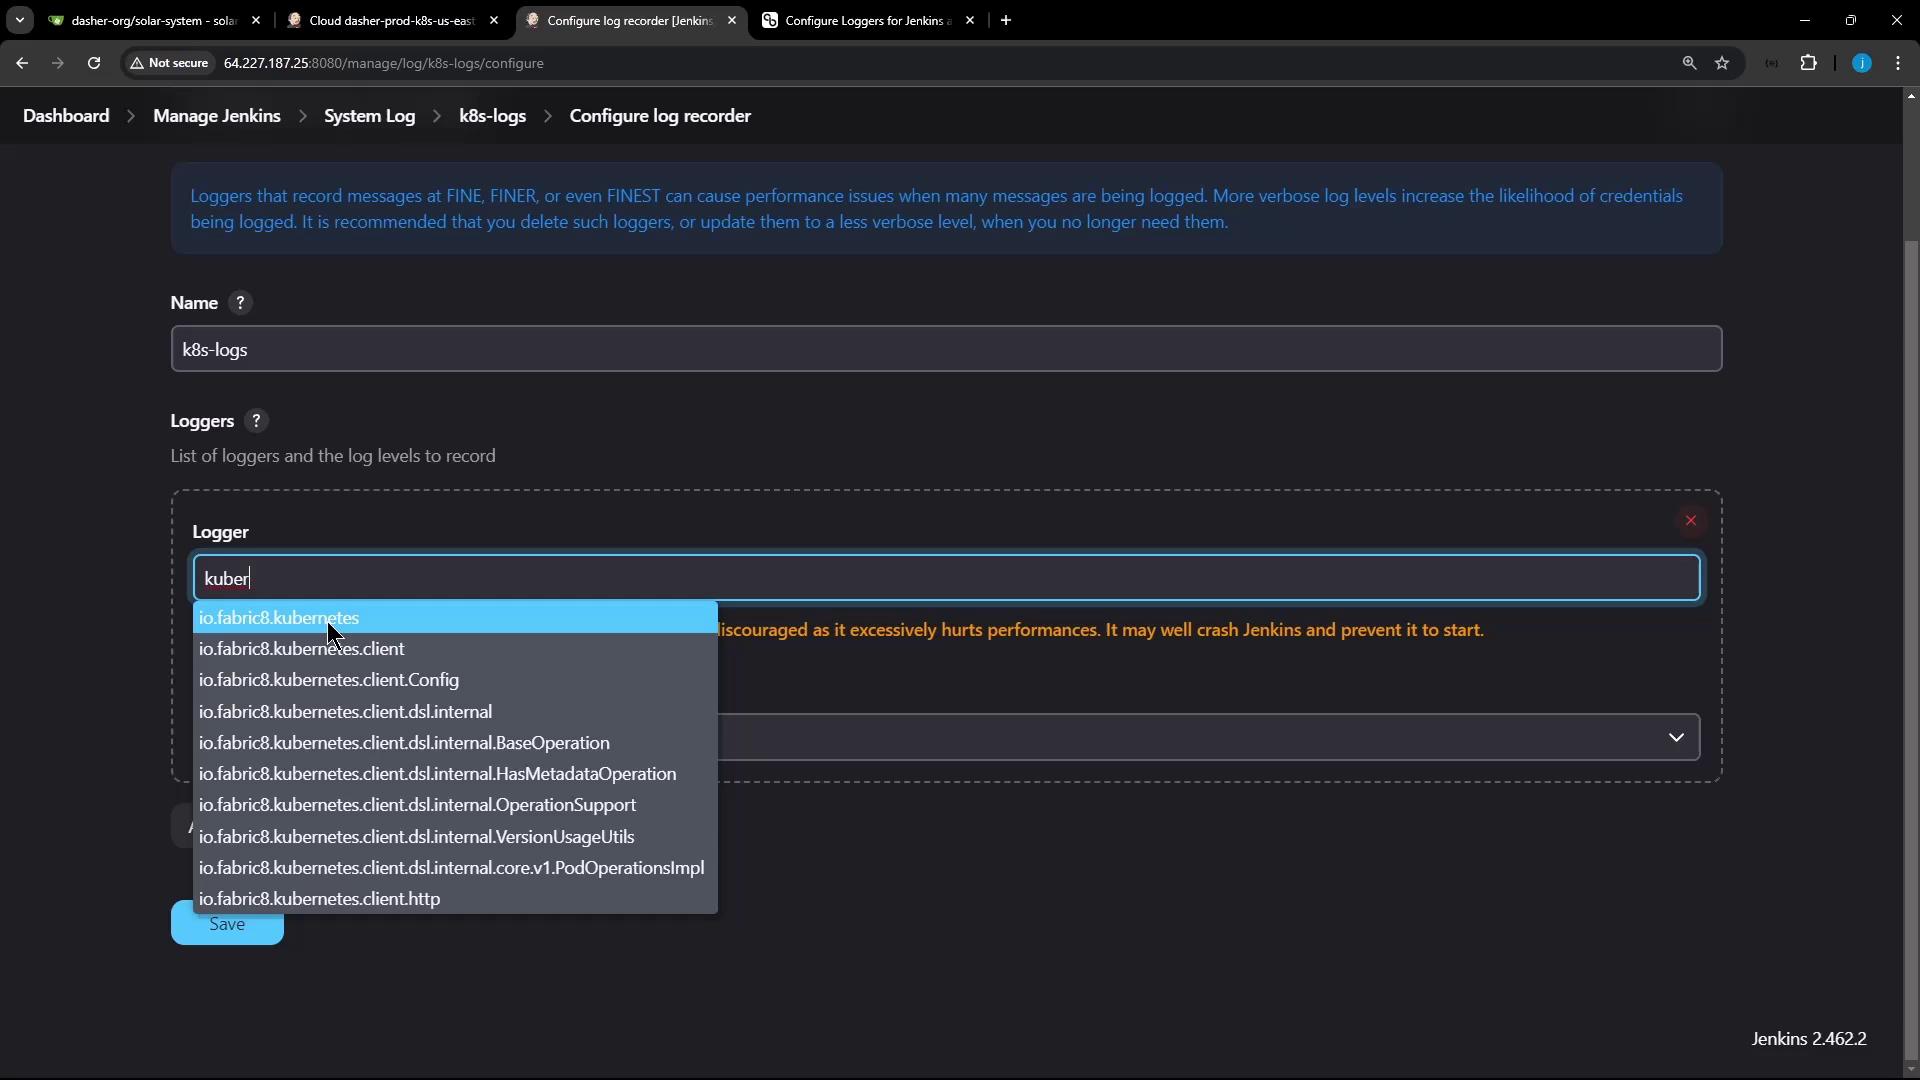Screen dimensions: 1920x1080
Task: Open browser Extensions puzzle icon
Action: [x=1808, y=63]
